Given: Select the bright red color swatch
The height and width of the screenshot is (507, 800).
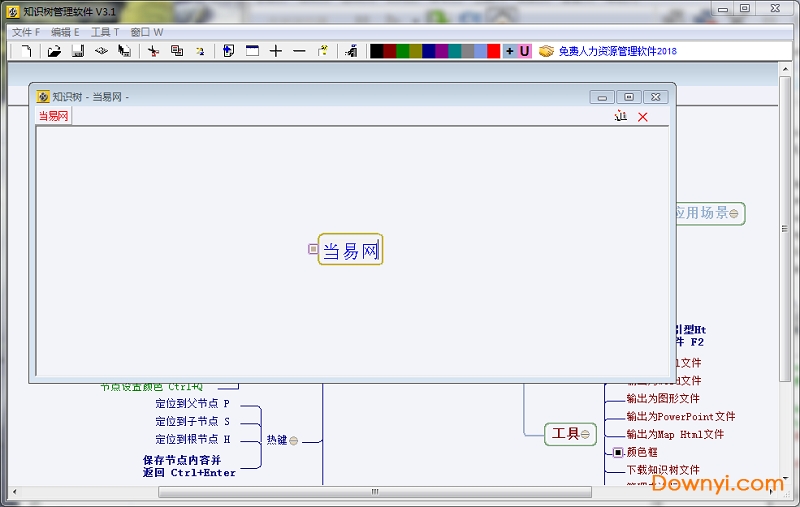Looking at the screenshot, I should click(493, 51).
